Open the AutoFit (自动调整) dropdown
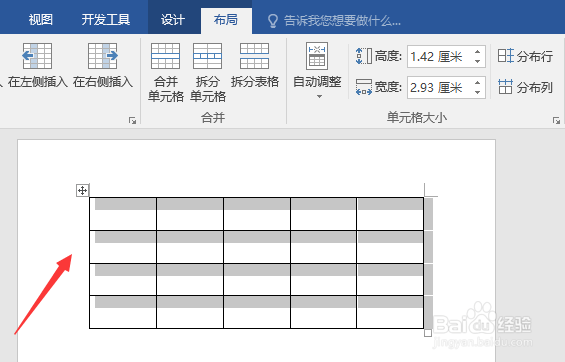Image resolution: width=565 pixels, height=362 pixels. pos(317,71)
